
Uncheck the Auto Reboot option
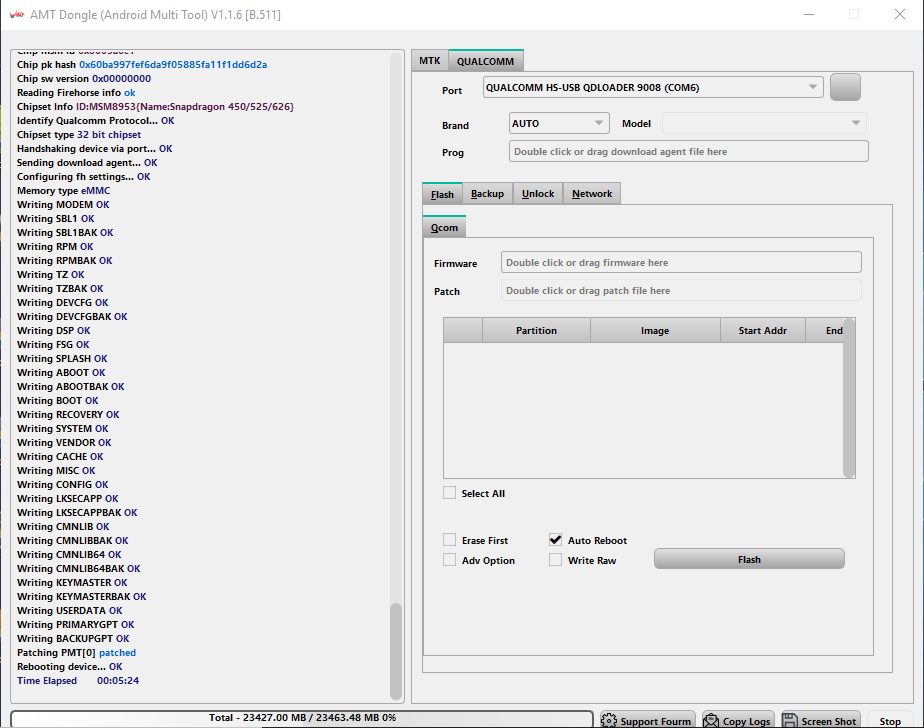pyautogui.click(x=556, y=540)
